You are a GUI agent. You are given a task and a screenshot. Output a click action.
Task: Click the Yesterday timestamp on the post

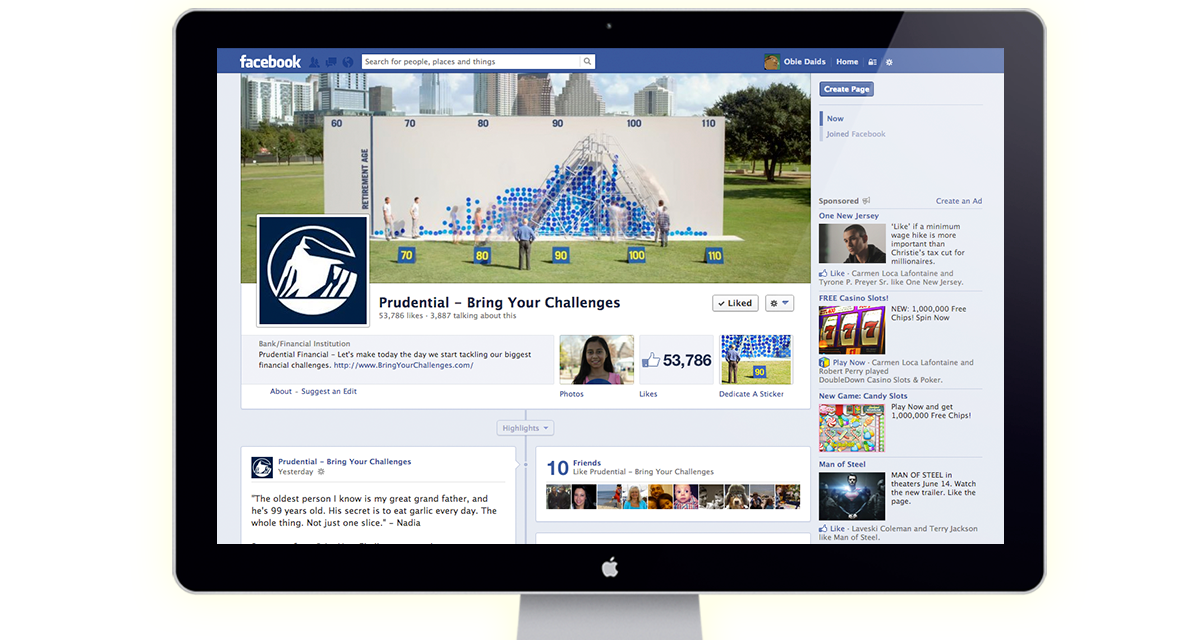pyautogui.click(x=296, y=472)
